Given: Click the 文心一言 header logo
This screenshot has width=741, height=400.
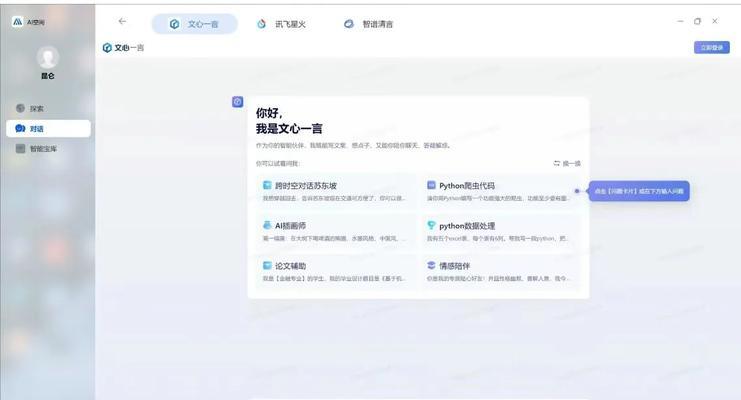Looking at the screenshot, I should 123,48.
